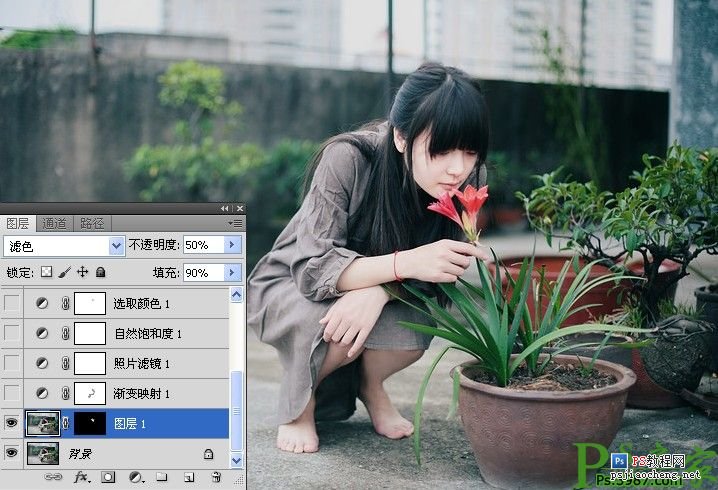
Task: Open the 滤色 blend mode dropdown
Action: [x=116, y=246]
